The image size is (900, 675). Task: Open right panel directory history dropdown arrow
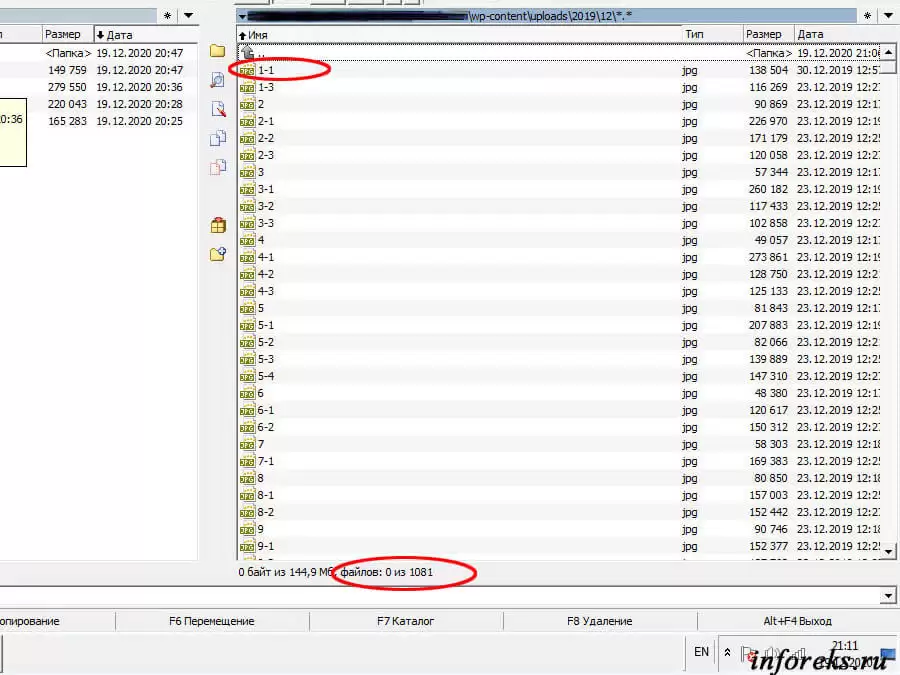tap(888, 16)
